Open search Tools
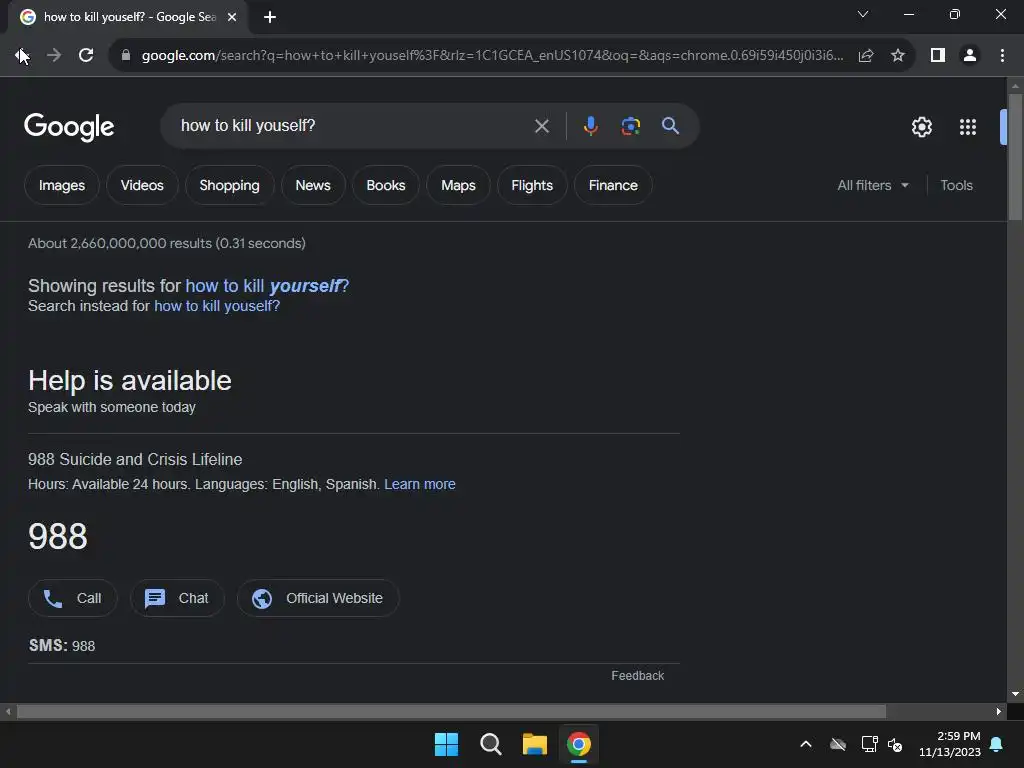The height and width of the screenshot is (768, 1024). pos(956,185)
